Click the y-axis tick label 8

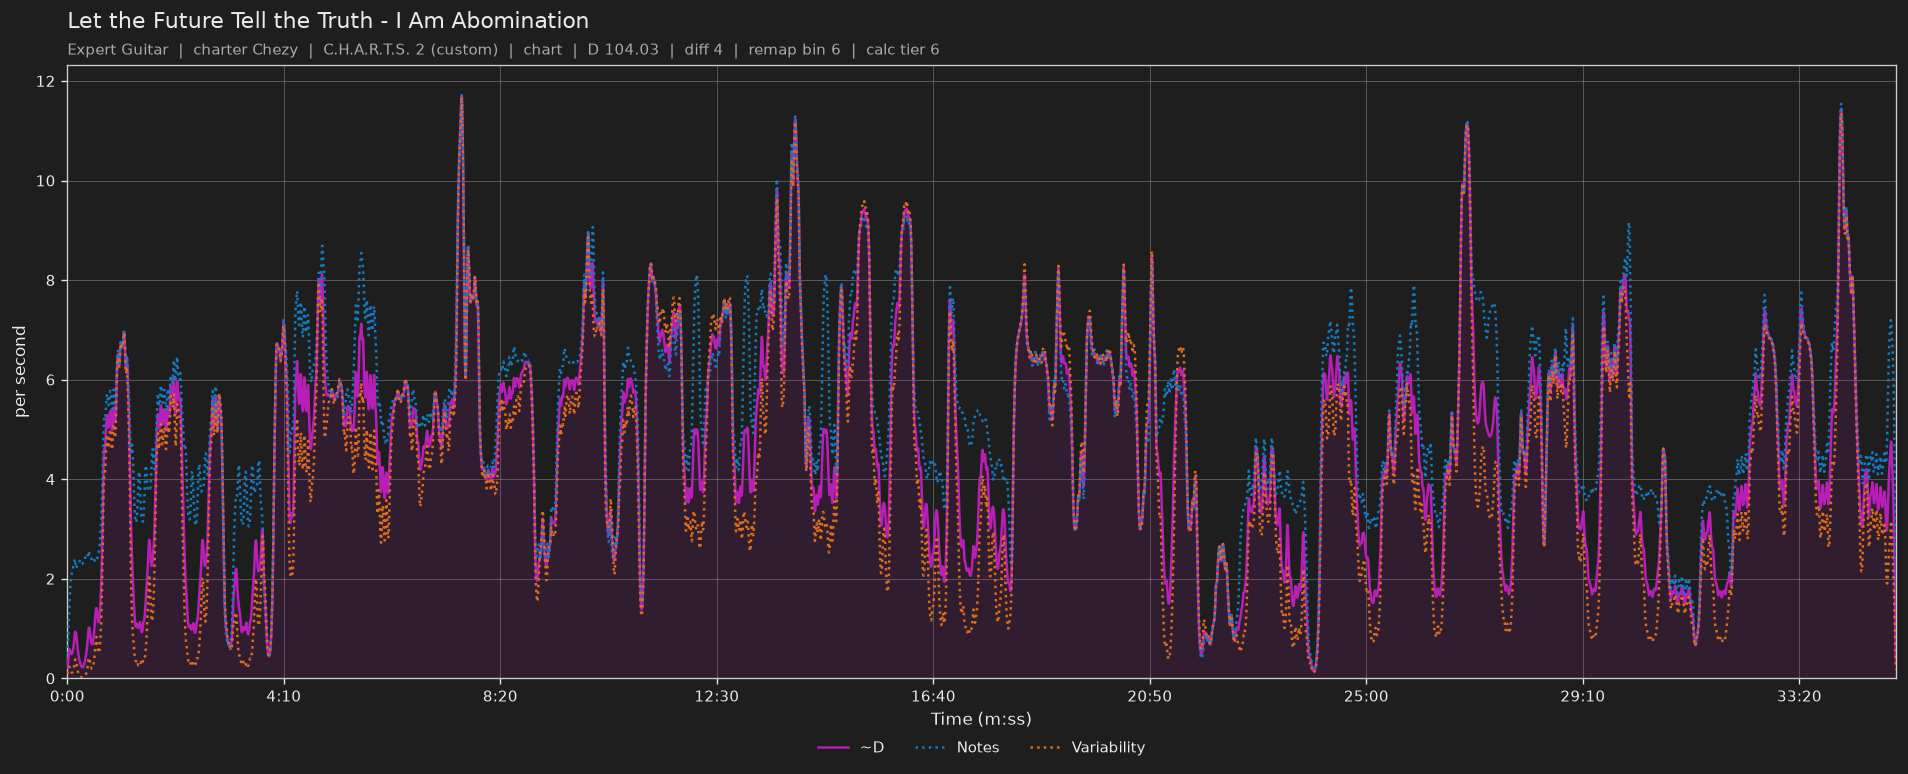pyautogui.click(x=50, y=281)
